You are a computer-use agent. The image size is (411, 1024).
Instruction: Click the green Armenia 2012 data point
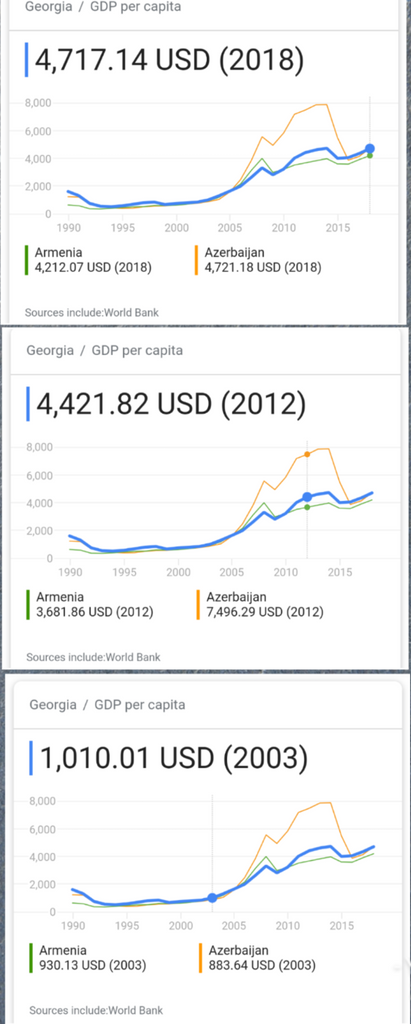click(307, 507)
